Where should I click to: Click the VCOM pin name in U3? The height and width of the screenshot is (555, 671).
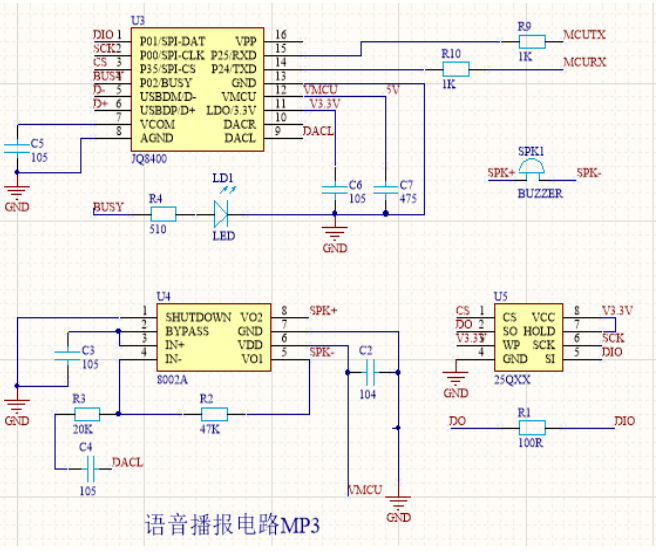pyautogui.click(x=157, y=125)
